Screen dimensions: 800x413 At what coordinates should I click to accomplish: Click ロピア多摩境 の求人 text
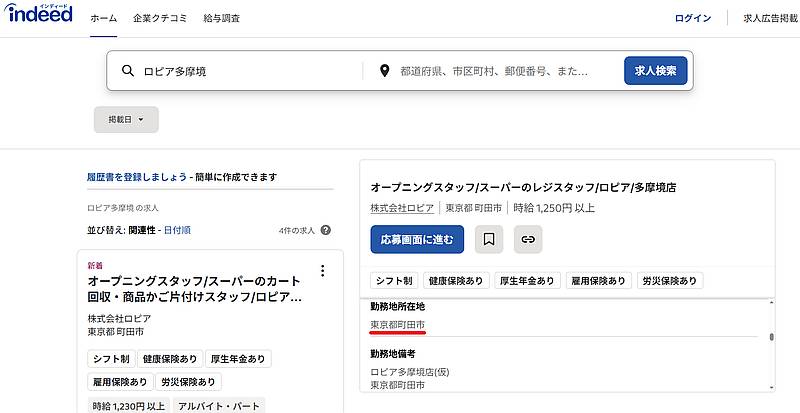click(122, 208)
